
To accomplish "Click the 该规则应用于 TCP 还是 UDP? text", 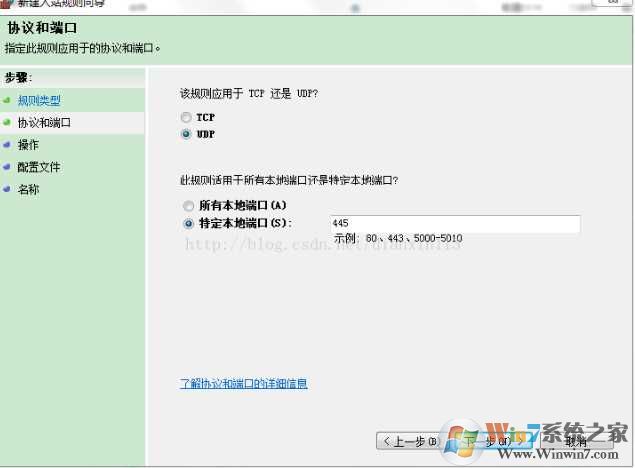I will pos(249,94).
